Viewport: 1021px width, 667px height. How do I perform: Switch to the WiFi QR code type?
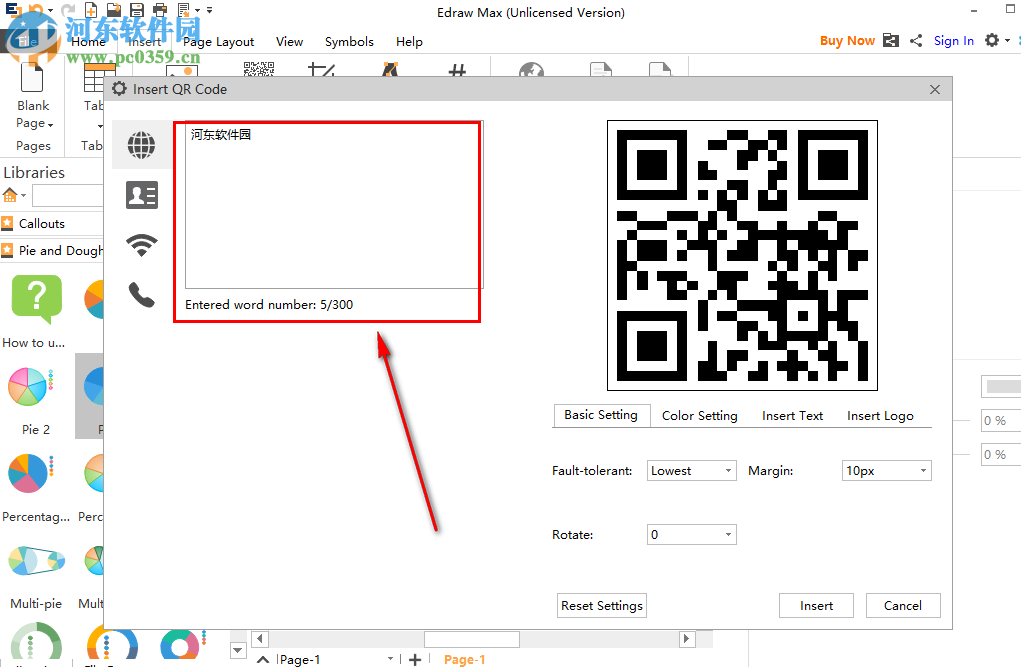tap(141, 243)
